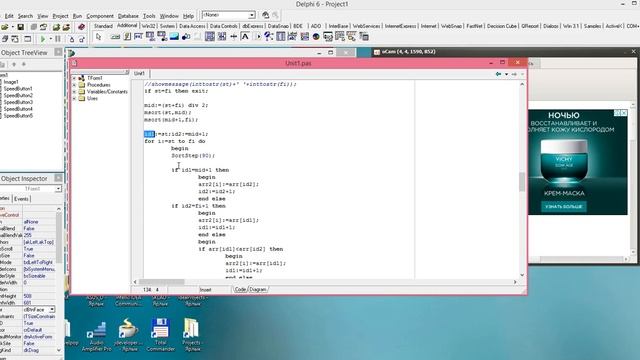
Task: Pick the BitBtn component from Additional palette
Action: (x=115, y=37)
